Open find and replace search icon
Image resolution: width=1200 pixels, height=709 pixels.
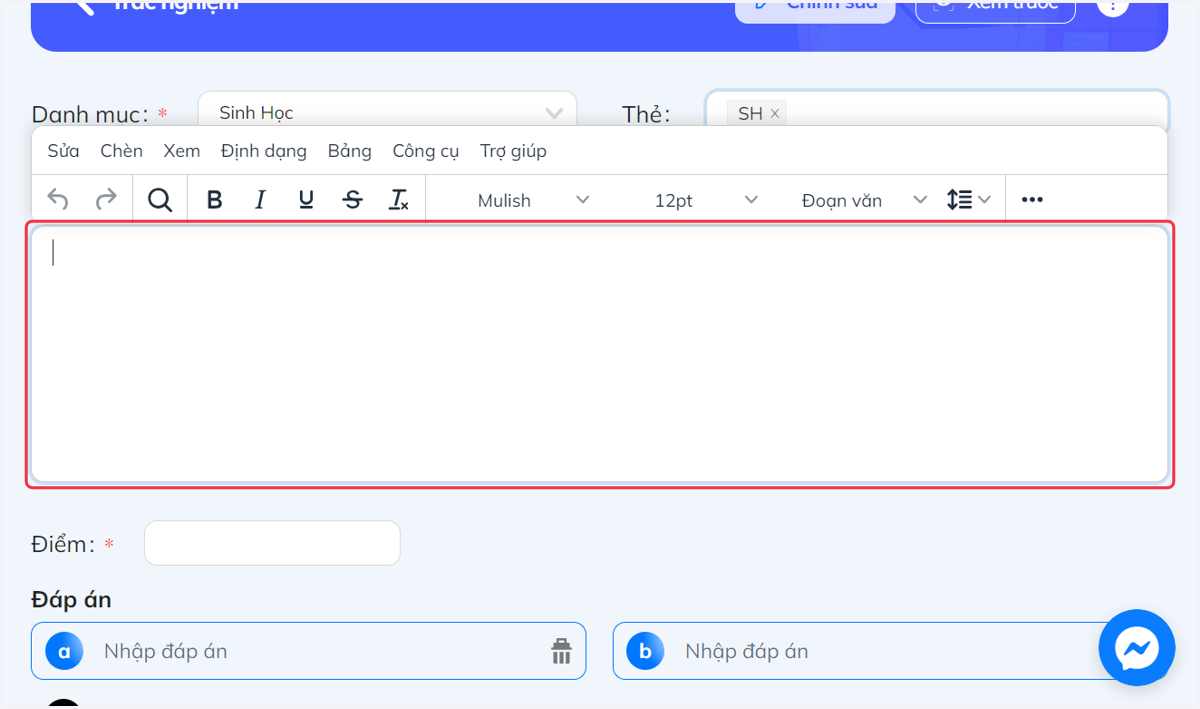[160, 200]
